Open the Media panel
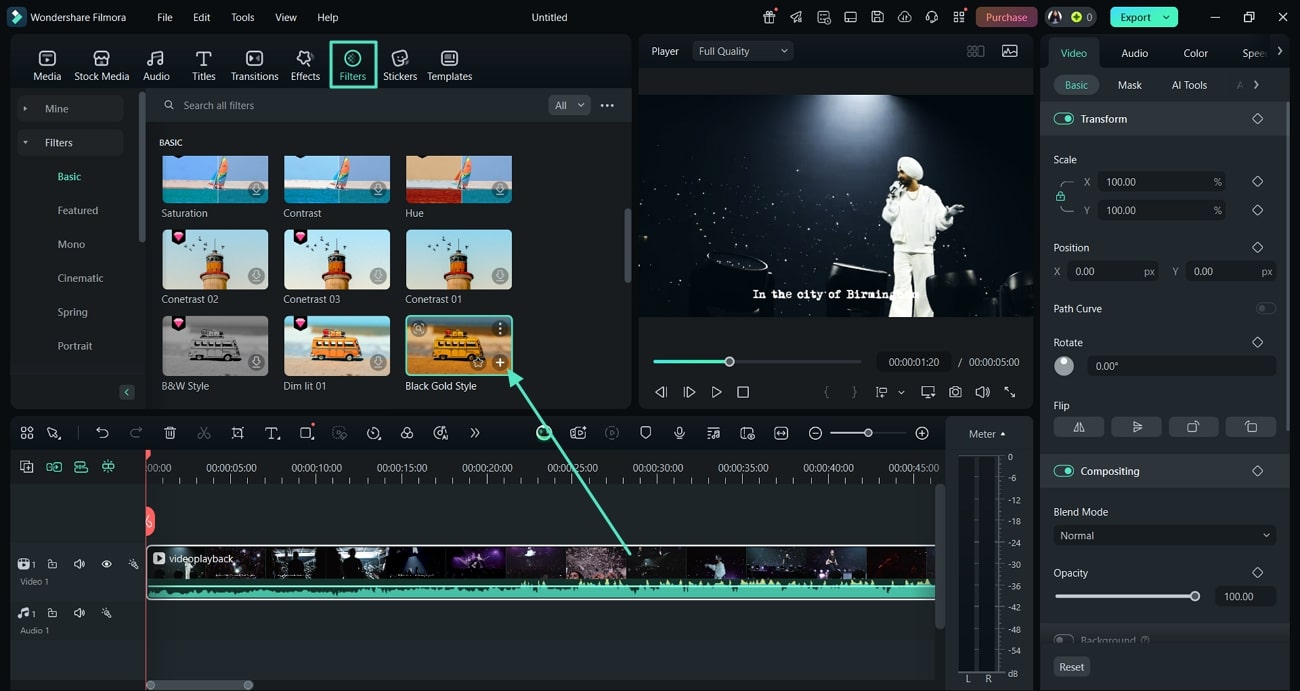This screenshot has width=1300, height=691. tap(47, 65)
